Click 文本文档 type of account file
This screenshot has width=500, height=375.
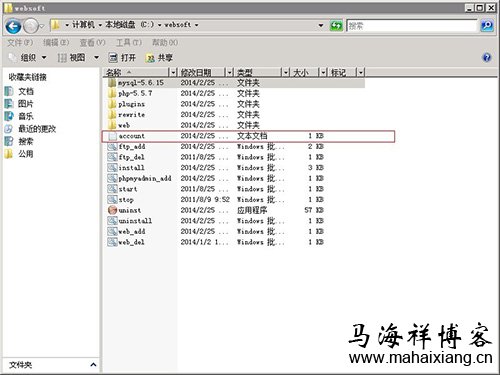[x=252, y=136]
